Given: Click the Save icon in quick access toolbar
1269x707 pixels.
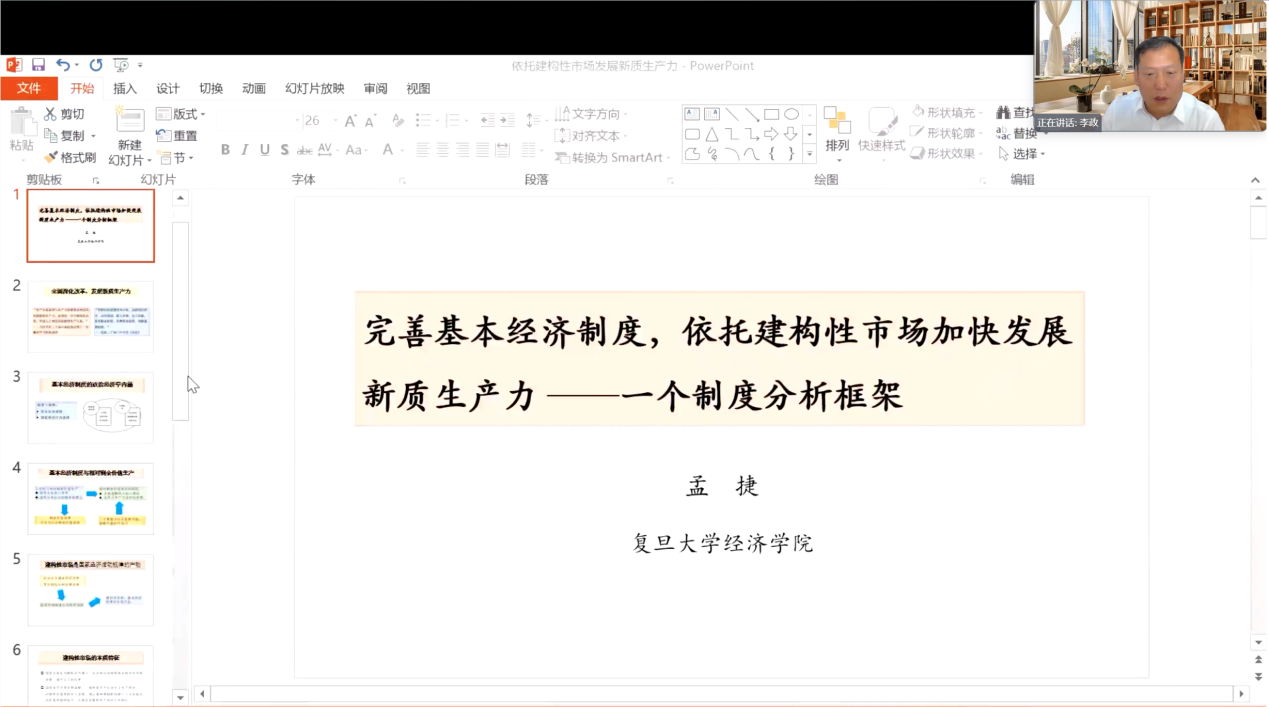Looking at the screenshot, I should [x=38, y=65].
